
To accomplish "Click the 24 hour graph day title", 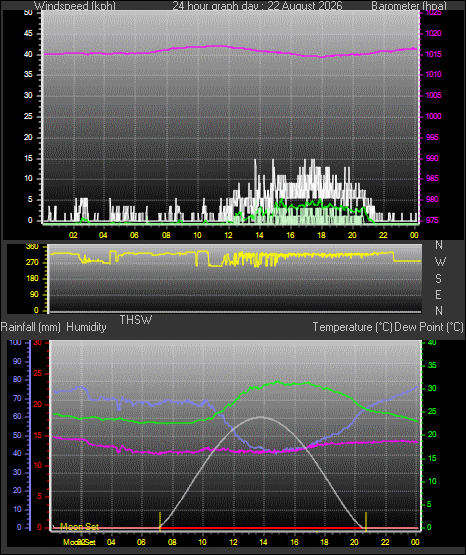I will (257, 6).
